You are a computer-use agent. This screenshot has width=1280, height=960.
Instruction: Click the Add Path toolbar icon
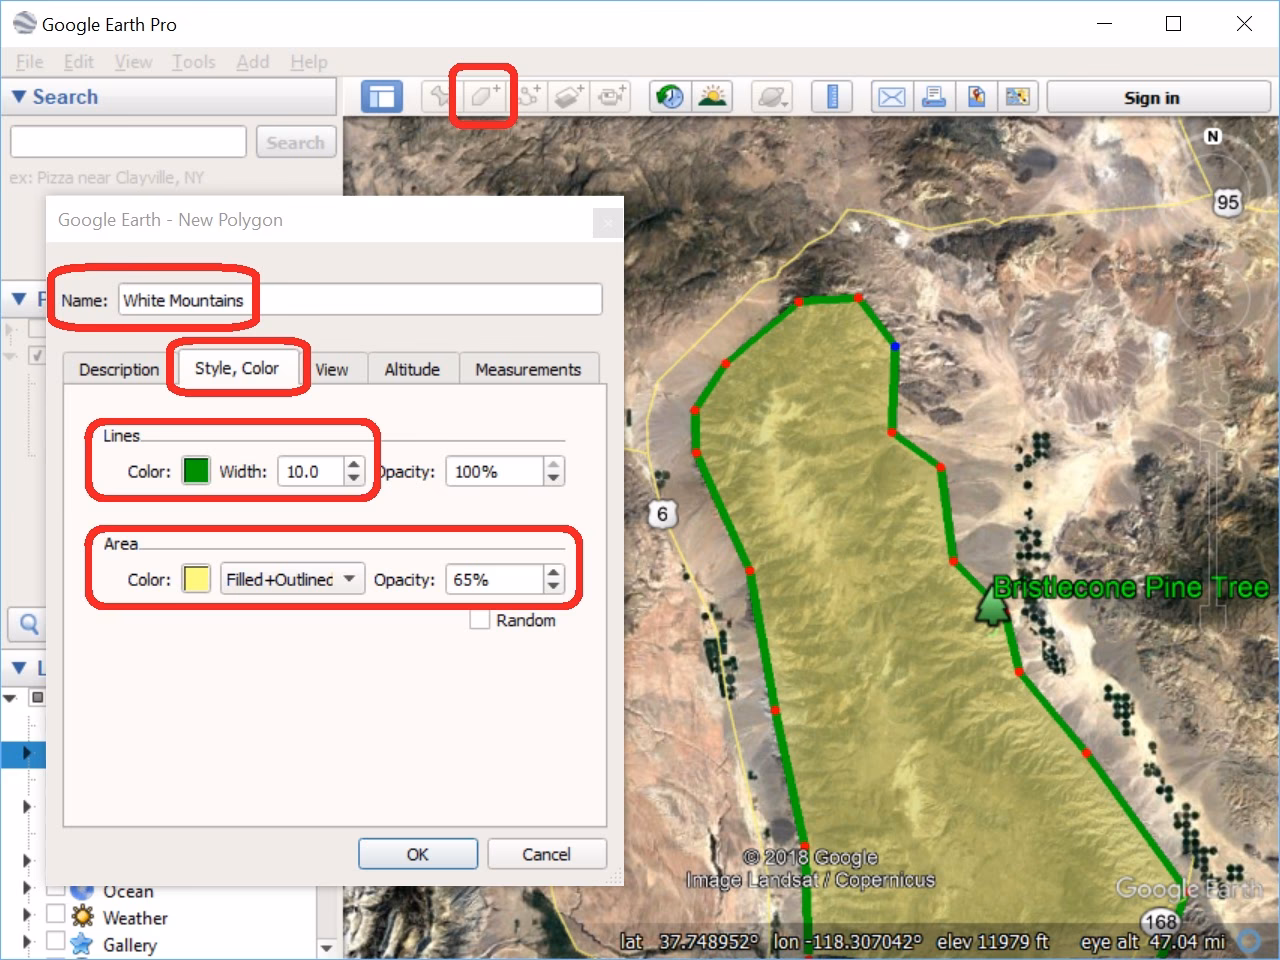tap(529, 97)
